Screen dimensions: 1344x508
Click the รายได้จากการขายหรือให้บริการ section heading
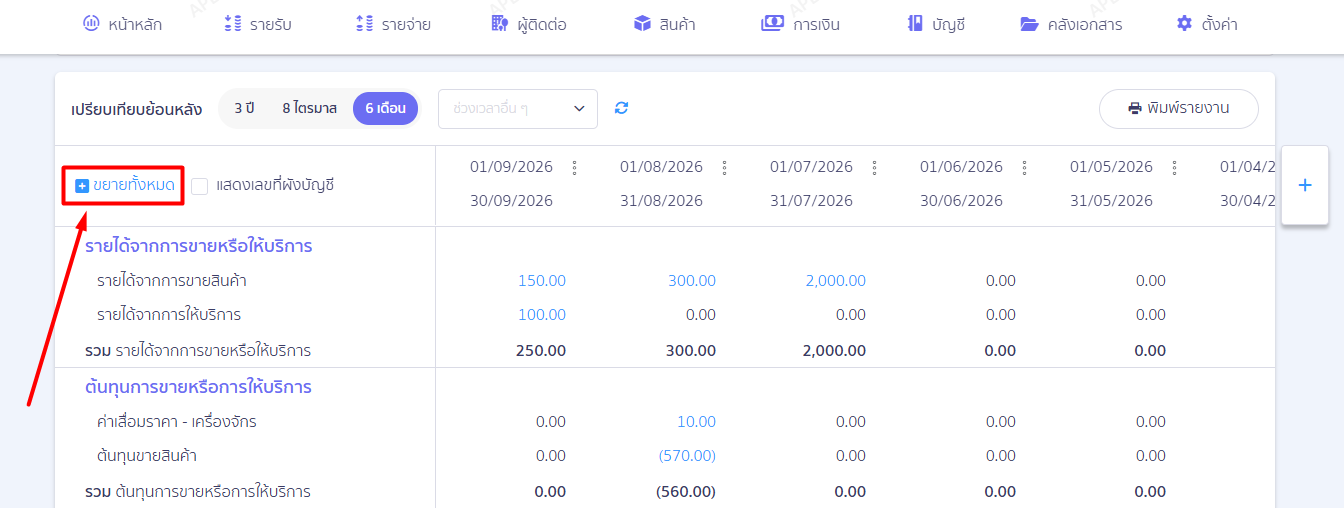198,246
